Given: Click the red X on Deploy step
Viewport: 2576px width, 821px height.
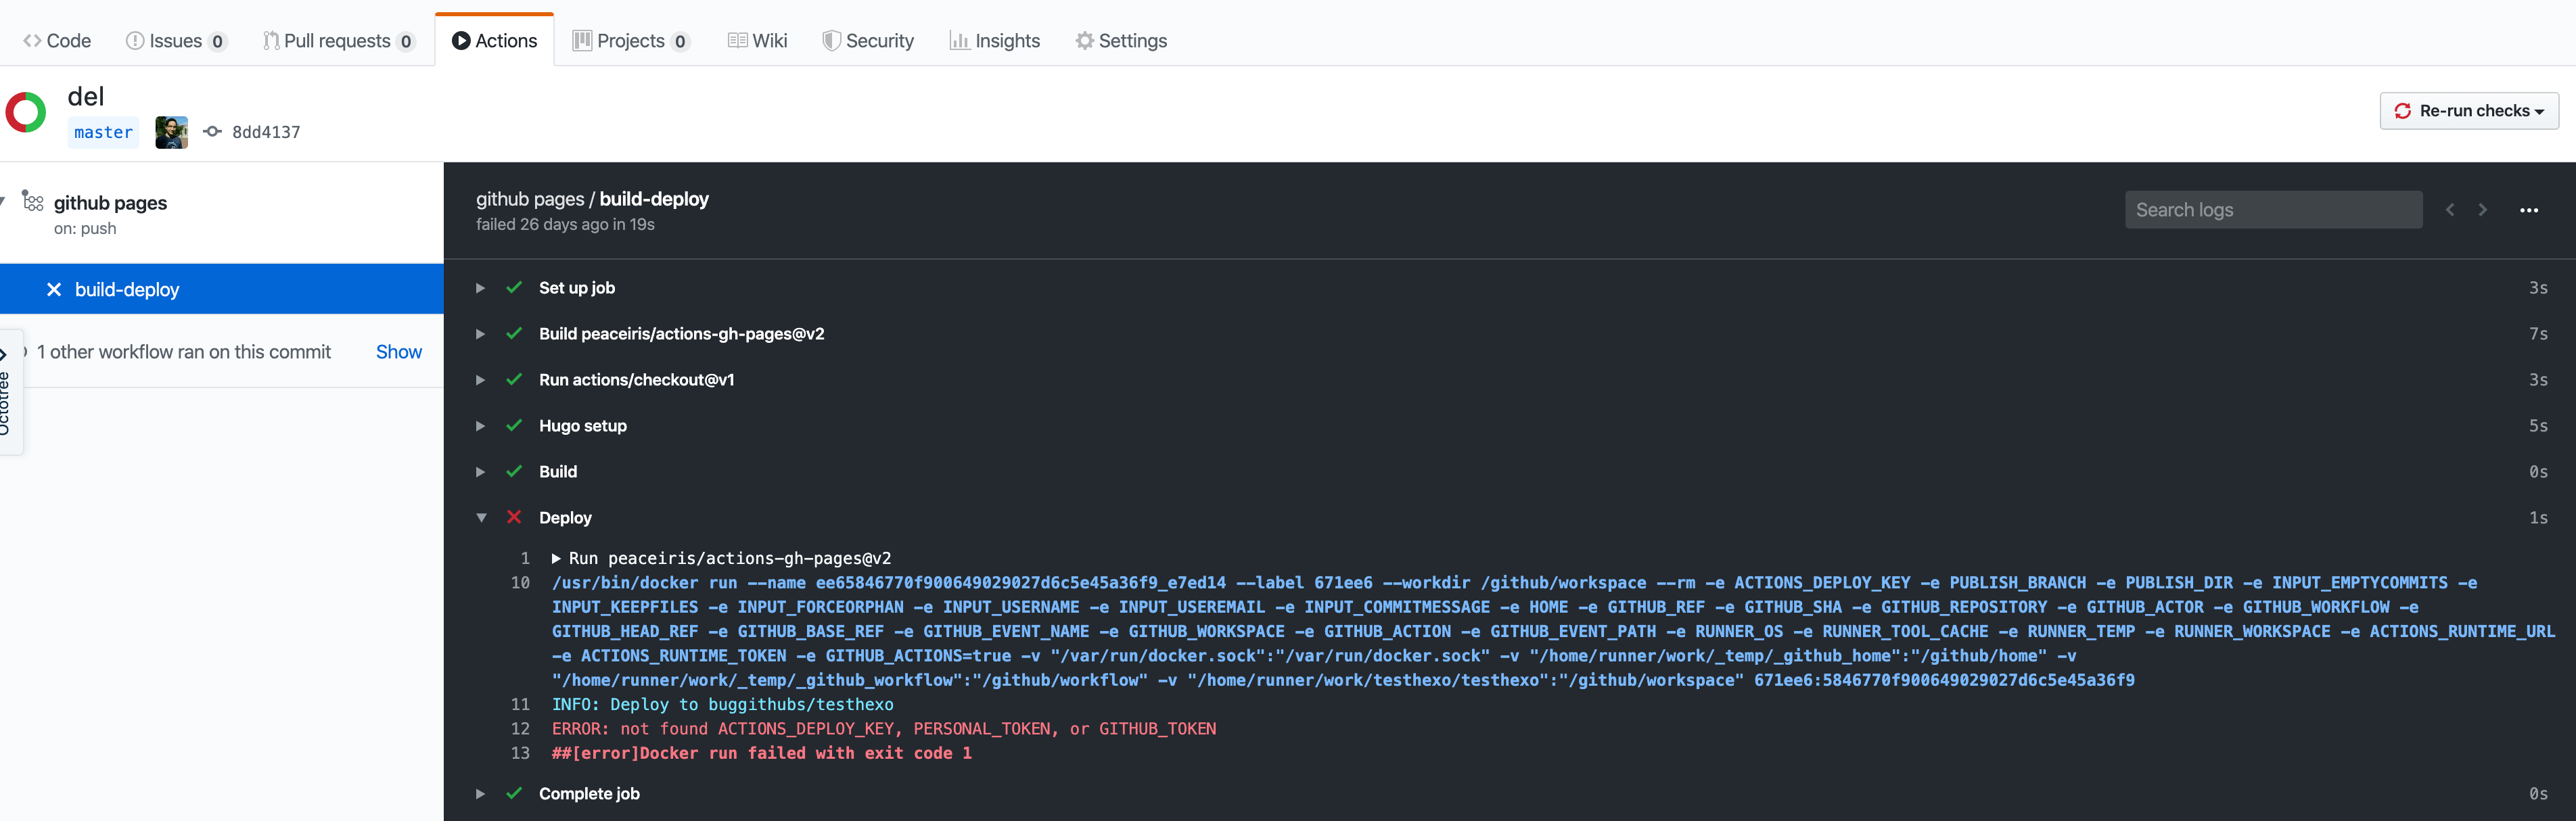Looking at the screenshot, I should click(x=514, y=517).
